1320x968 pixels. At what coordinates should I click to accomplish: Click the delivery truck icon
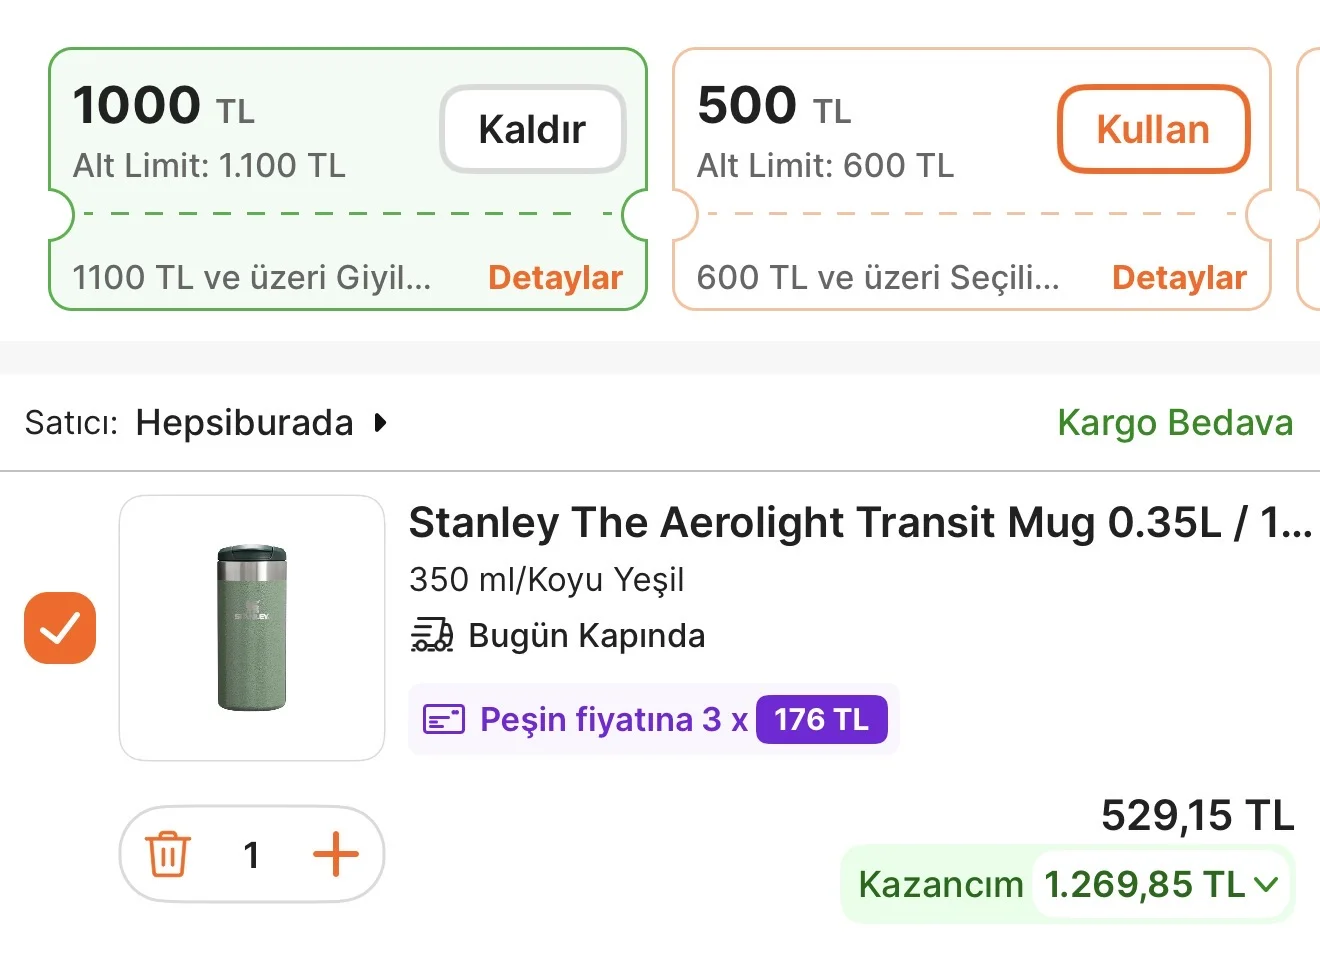click(432, 635)
